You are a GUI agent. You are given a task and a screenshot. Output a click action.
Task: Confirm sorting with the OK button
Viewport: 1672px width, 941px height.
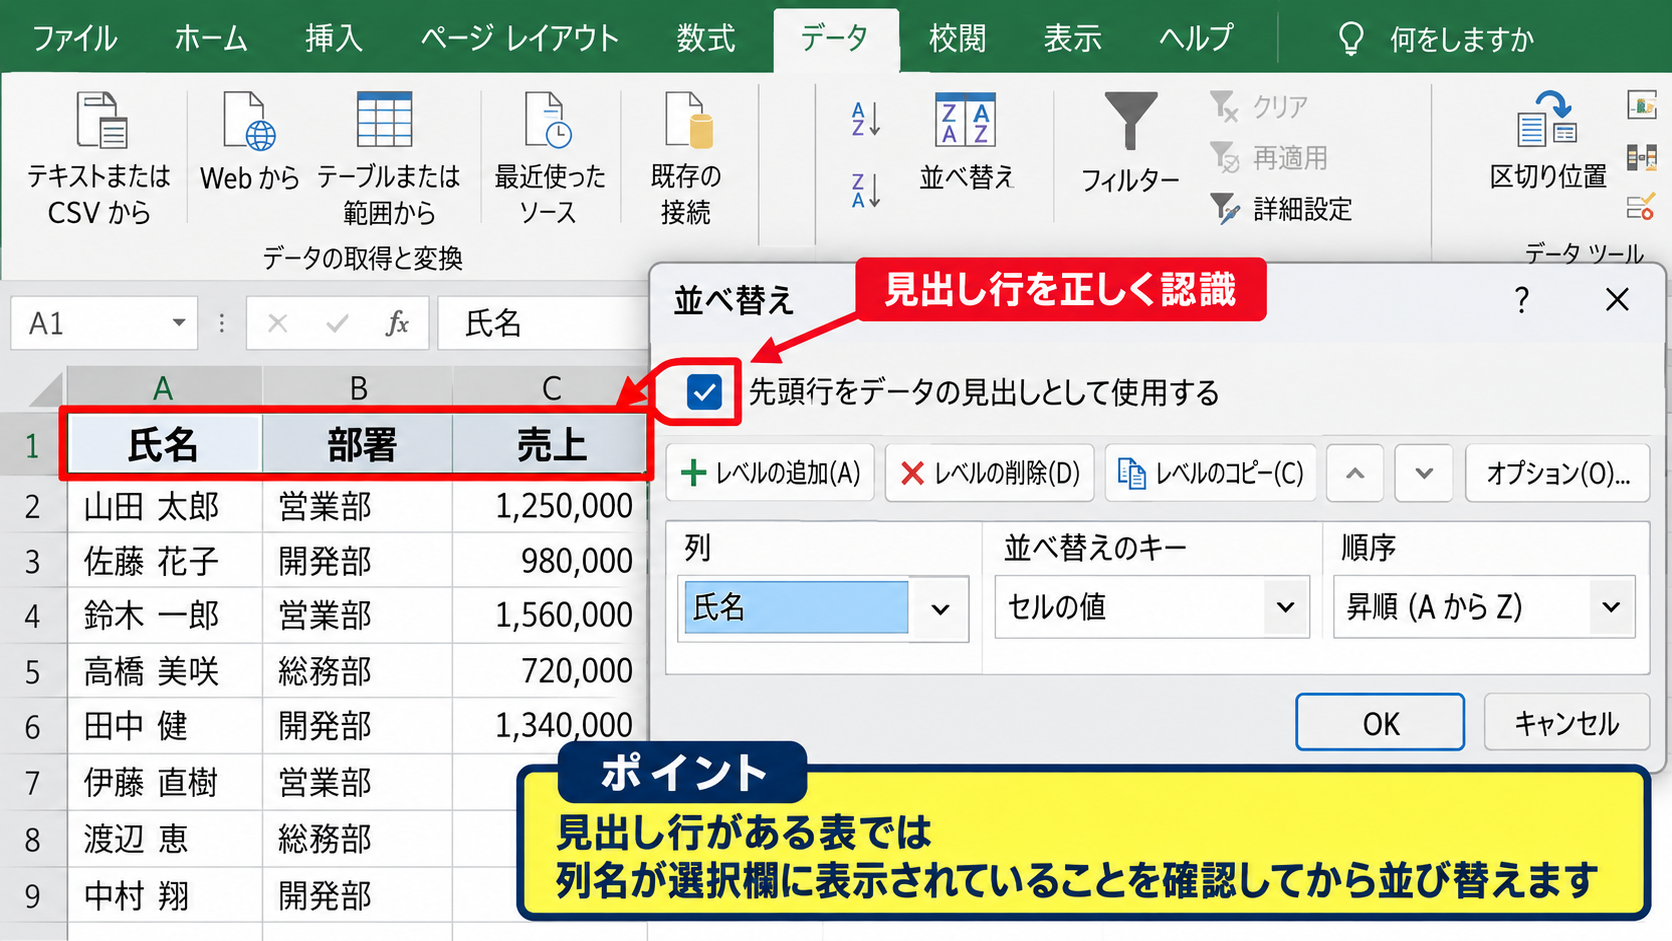(x=1380, y=722)
